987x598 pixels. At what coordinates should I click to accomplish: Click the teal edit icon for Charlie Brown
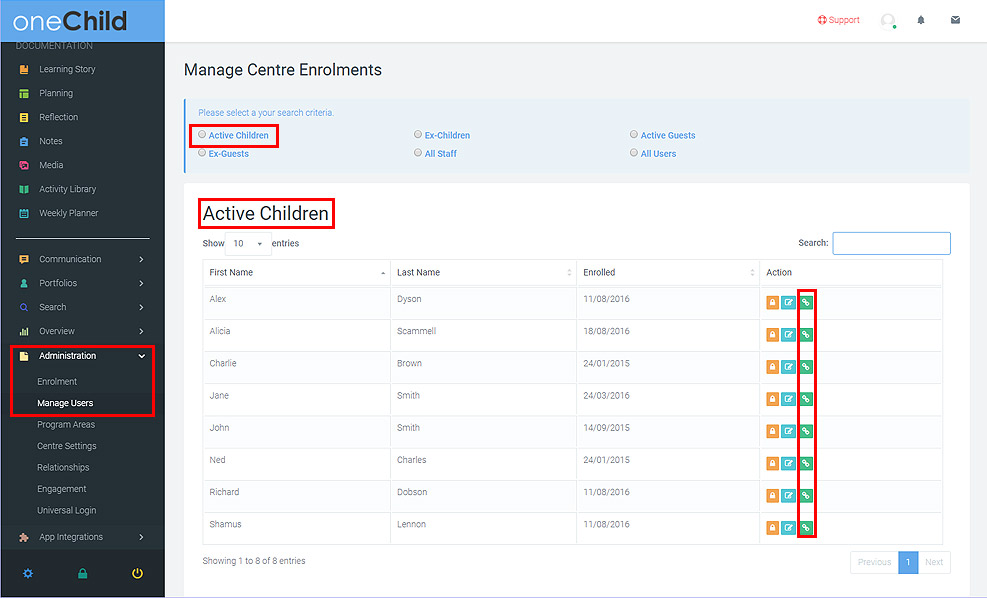(789, 367)
